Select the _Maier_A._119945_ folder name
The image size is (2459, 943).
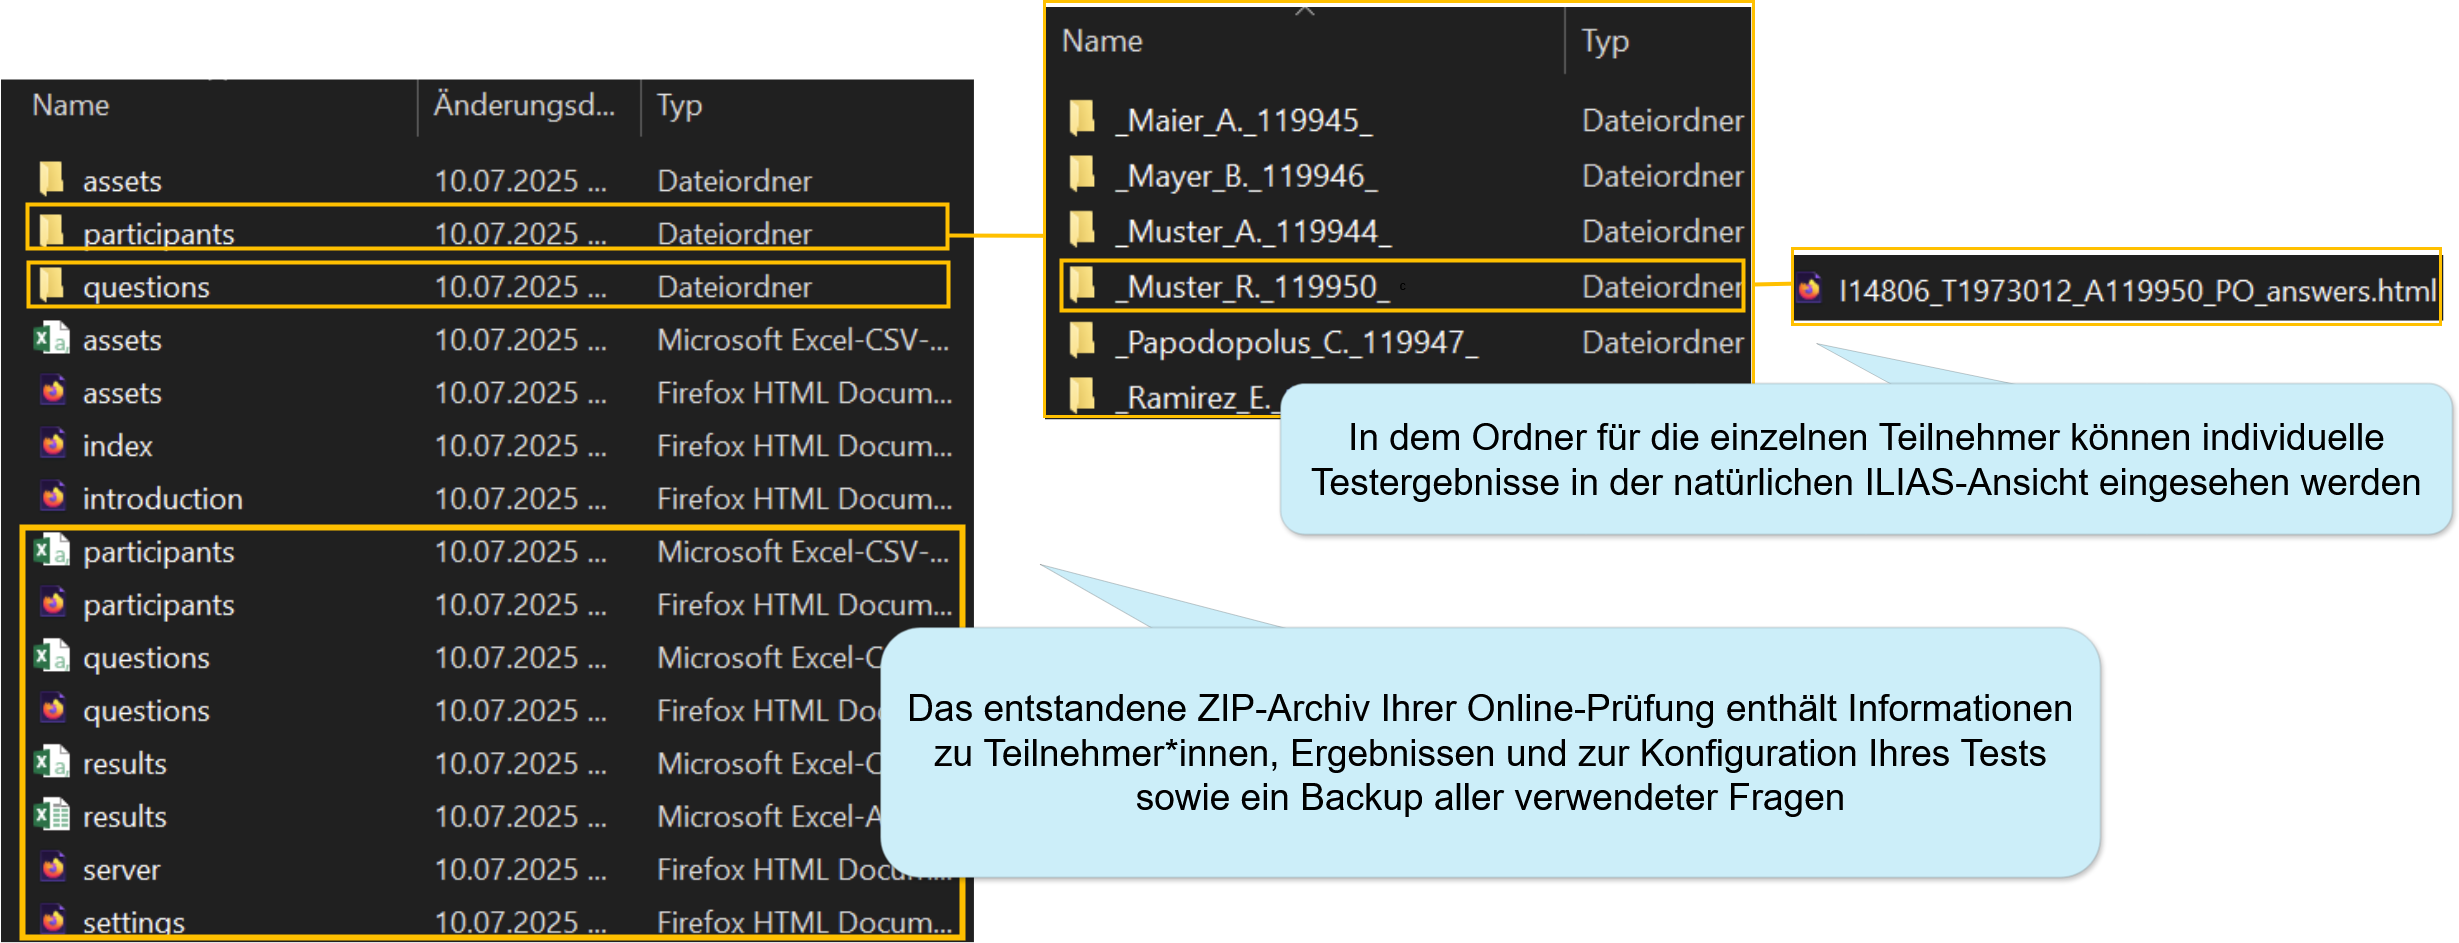point(1244,121)
